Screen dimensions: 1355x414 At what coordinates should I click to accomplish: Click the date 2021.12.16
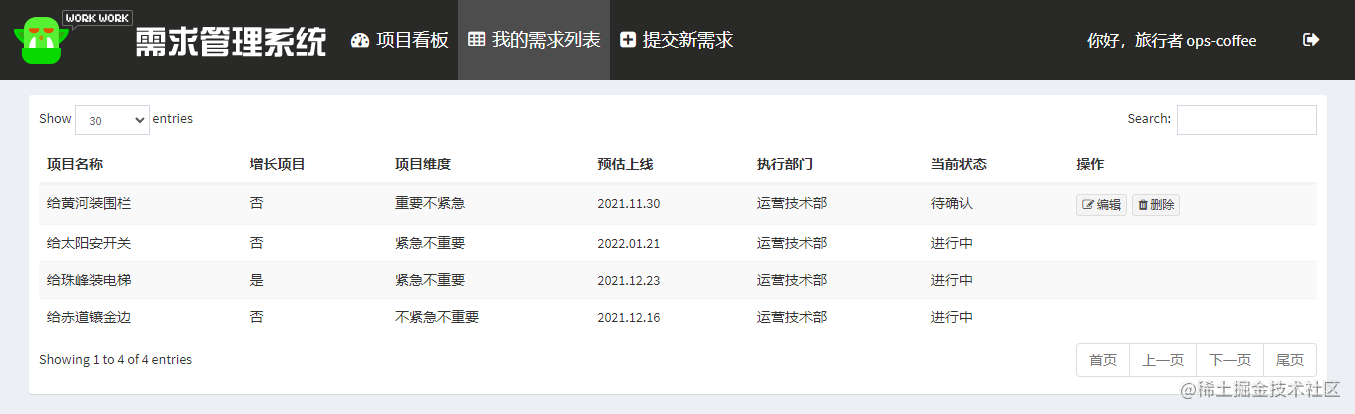click(x=629, y=318)
